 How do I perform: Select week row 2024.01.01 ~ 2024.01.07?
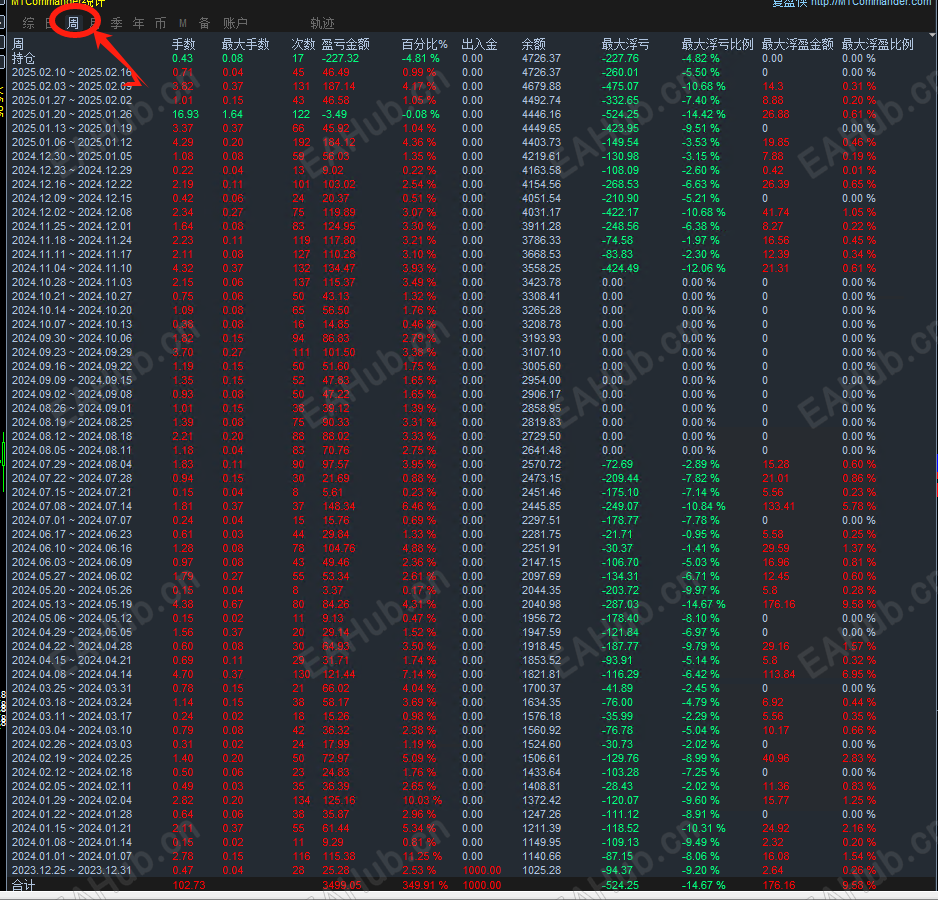point(72,856)
